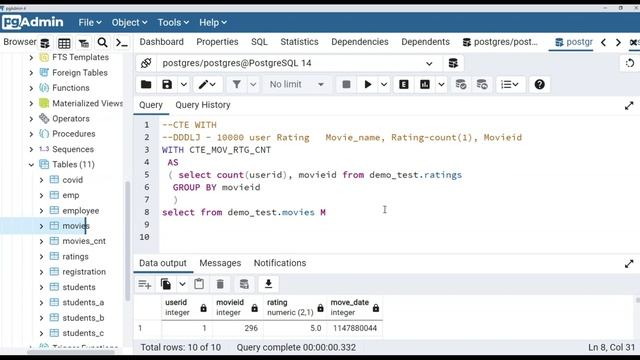This screenshot has height=360, width=640.
Task: Open the Macros list dropdown
Action: (510, 84)
